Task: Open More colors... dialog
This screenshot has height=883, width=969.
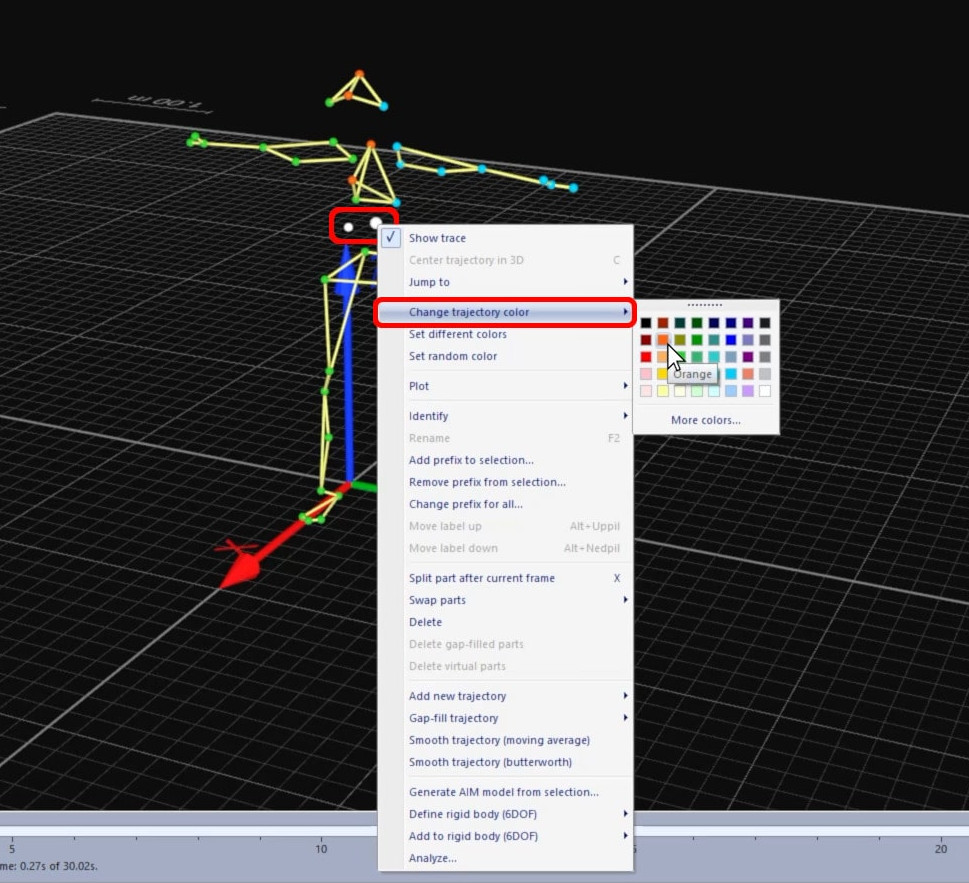Action: click(706, 420)
